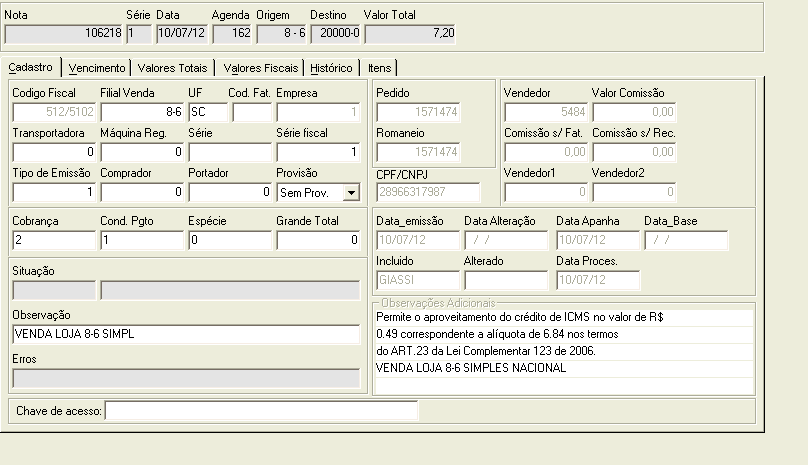Click the CPF/CNPJ field
808x465 pixels.
(428, 192)
